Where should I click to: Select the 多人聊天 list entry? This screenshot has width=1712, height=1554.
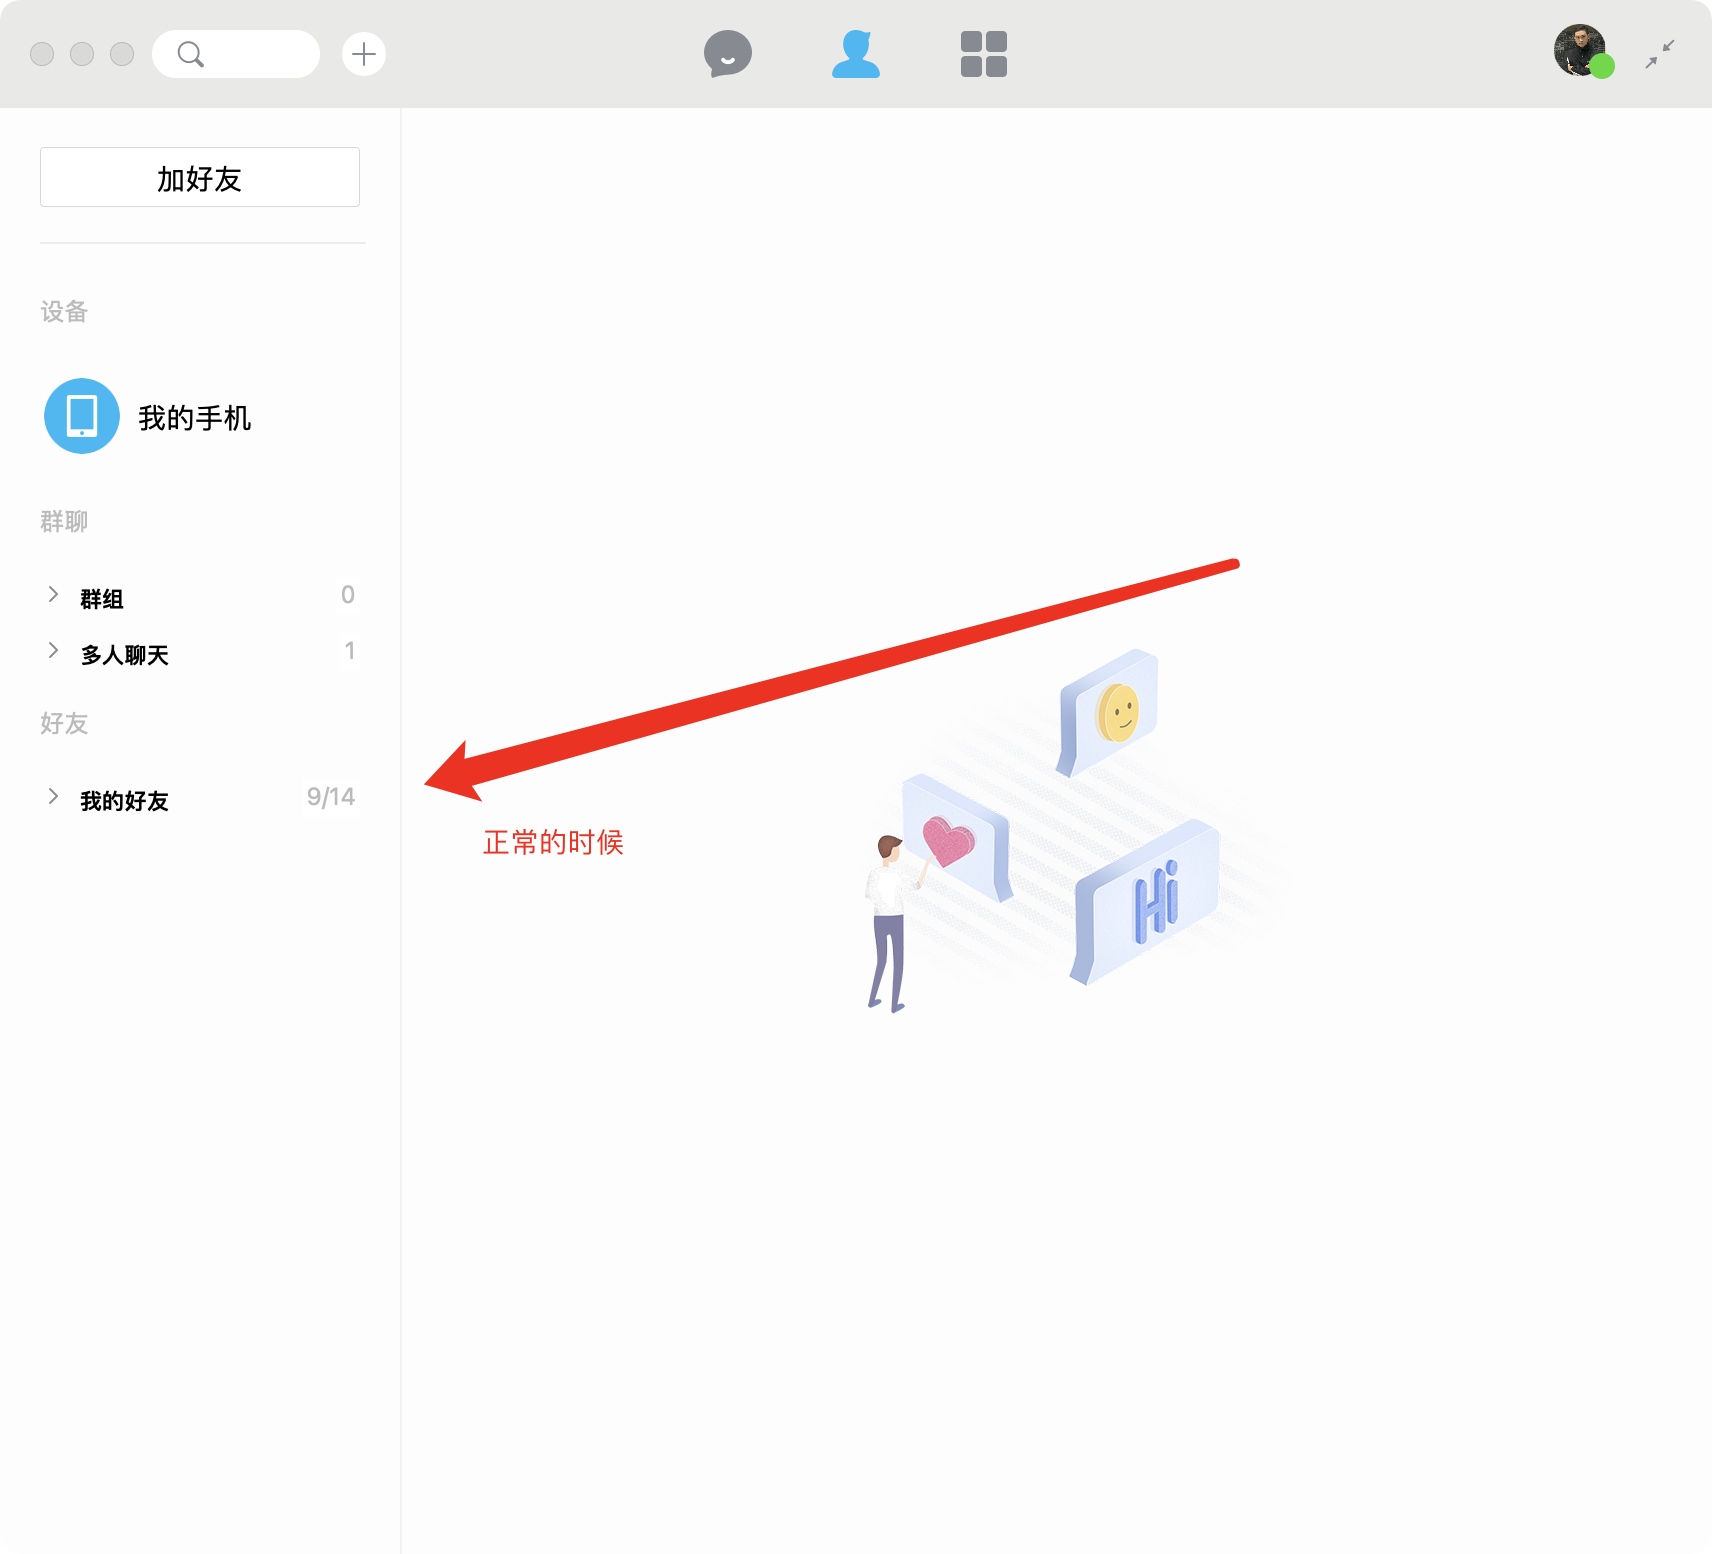pos(125,655)
